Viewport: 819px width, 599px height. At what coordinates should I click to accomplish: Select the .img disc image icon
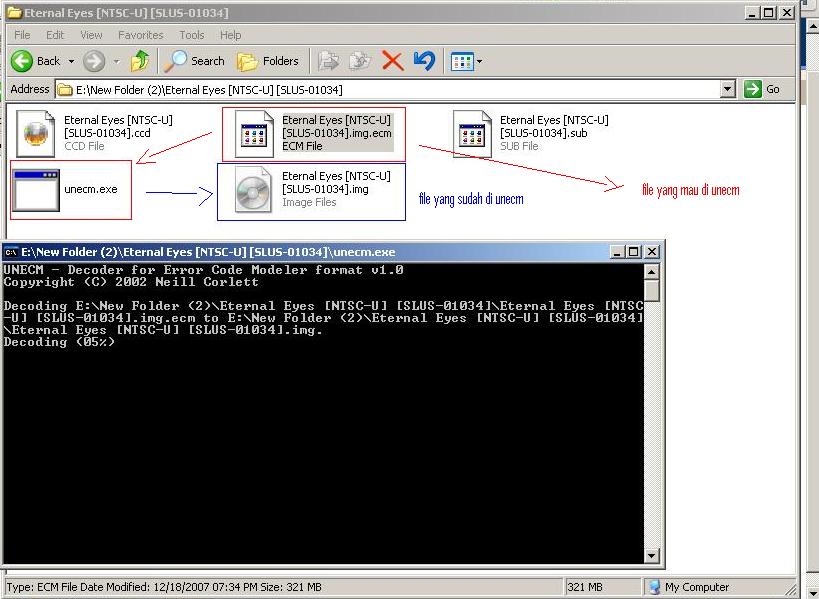[253, 190]
